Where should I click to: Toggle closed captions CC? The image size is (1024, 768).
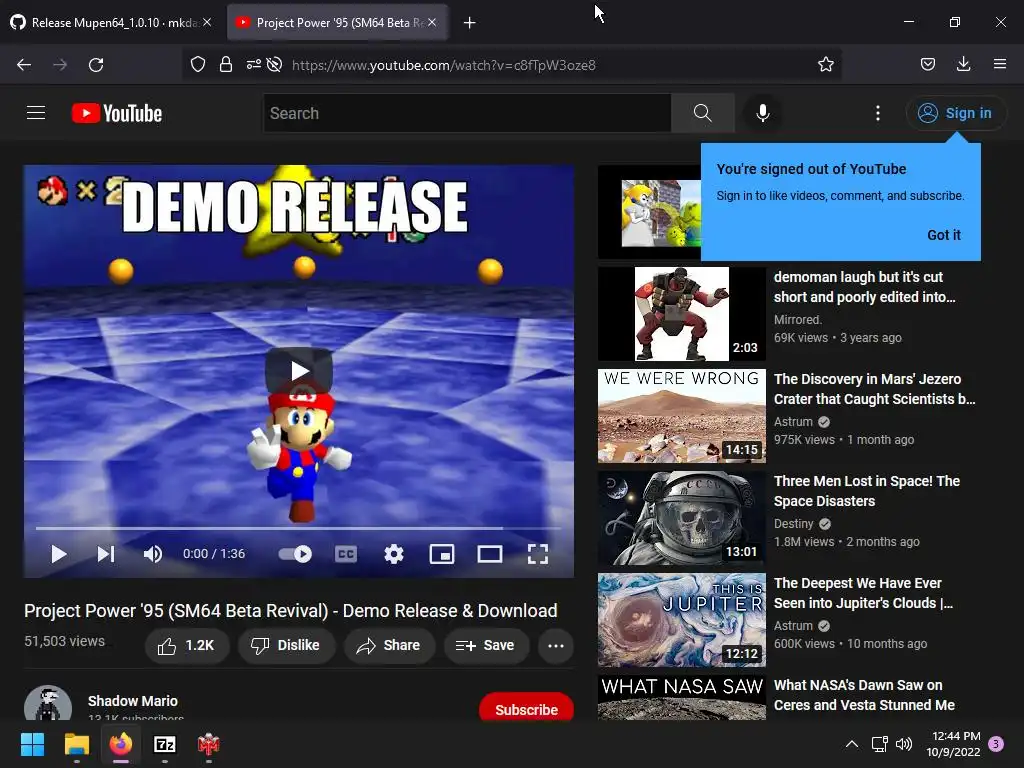click(345, 554)
